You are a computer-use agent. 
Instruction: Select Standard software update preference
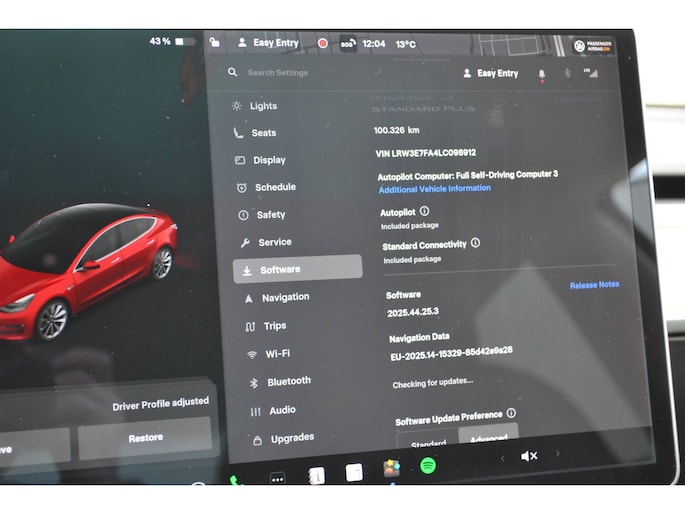coord(428,443)
